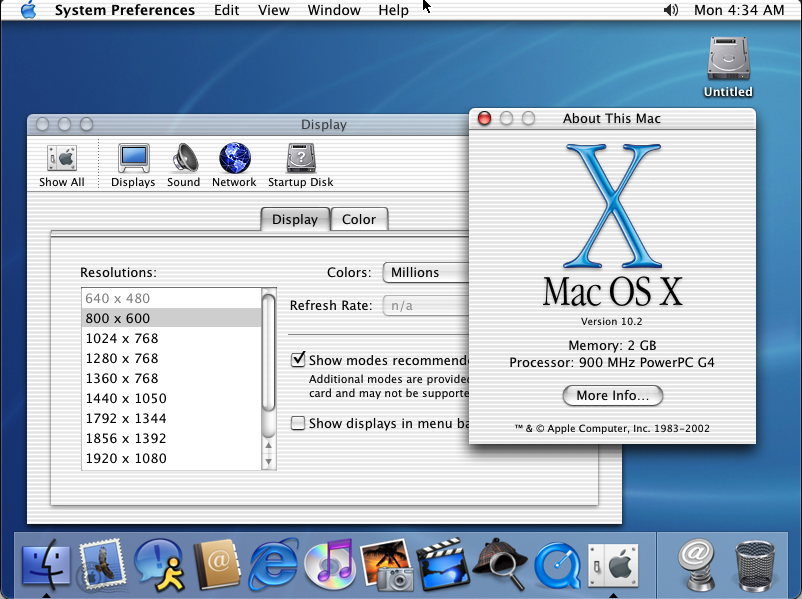Click the menu bar clock Mon 4:34 AM
The width and height of the screenshot is (802, 599).
[x=739, y=10]
